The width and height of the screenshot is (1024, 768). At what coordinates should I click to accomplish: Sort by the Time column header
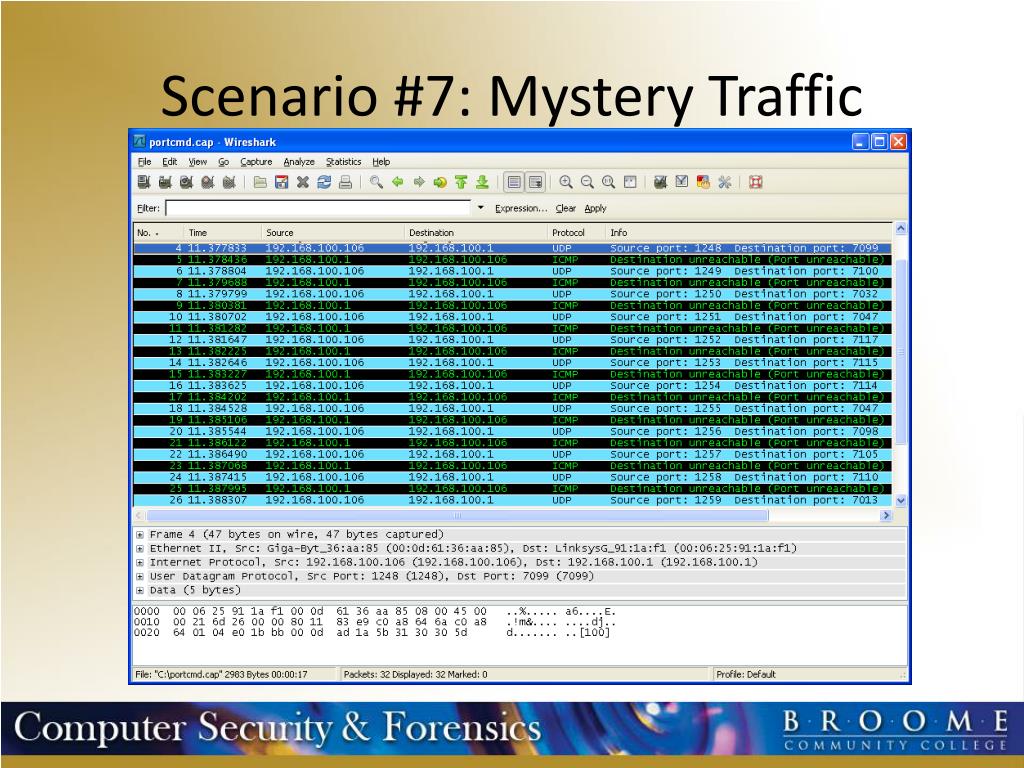tap(222, 232)
